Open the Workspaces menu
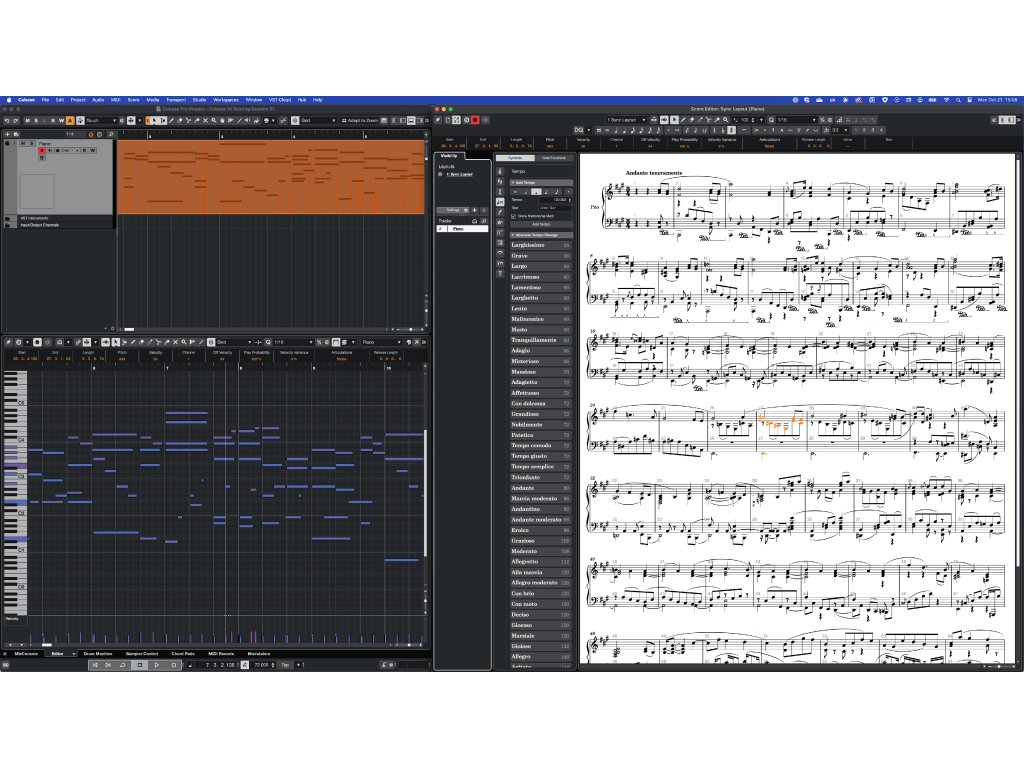Image resolution: width=1024 pixels, height=768 pixels. [226, 100]
